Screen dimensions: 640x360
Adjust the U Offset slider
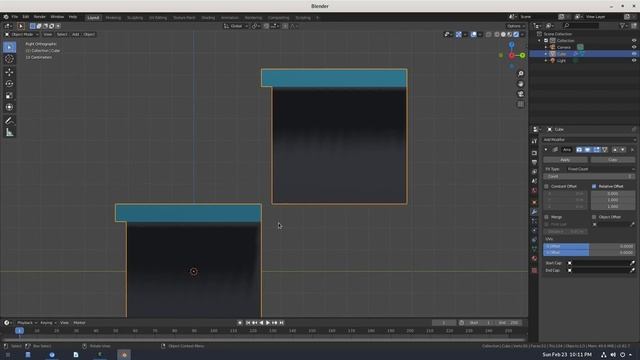point(589,247)
